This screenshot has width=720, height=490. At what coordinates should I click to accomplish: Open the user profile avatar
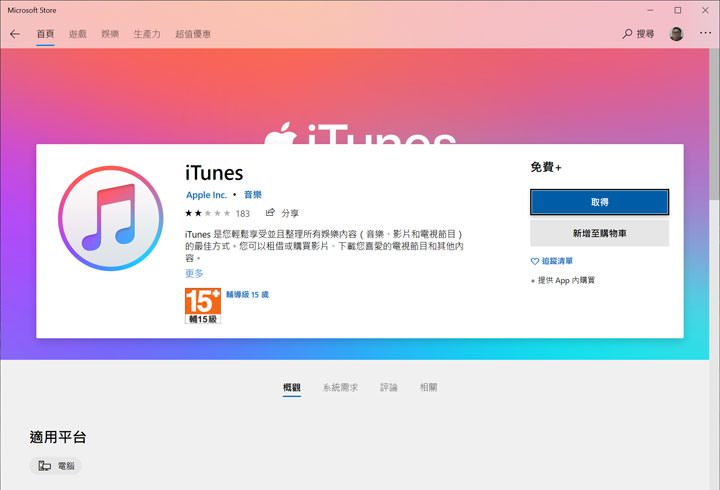coord(676,34)
